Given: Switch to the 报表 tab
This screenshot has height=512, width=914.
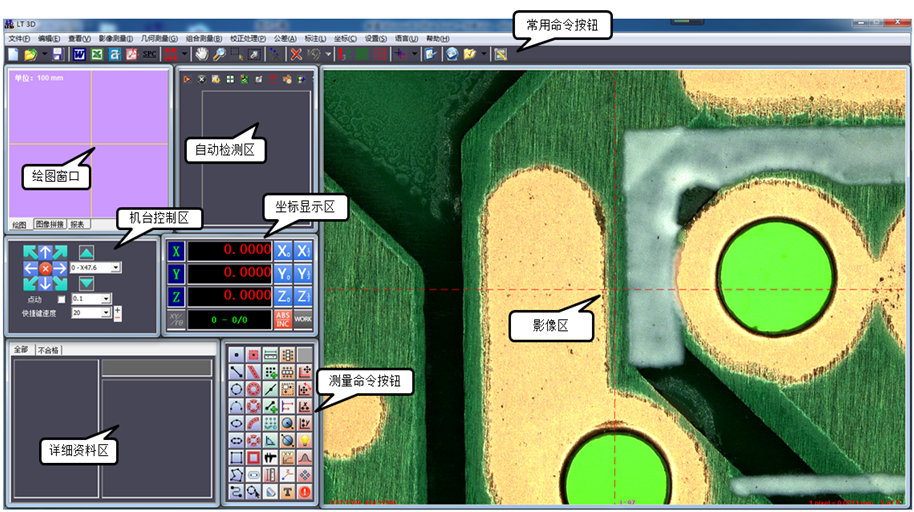Looking at the screenshot, I should point(77,224).
